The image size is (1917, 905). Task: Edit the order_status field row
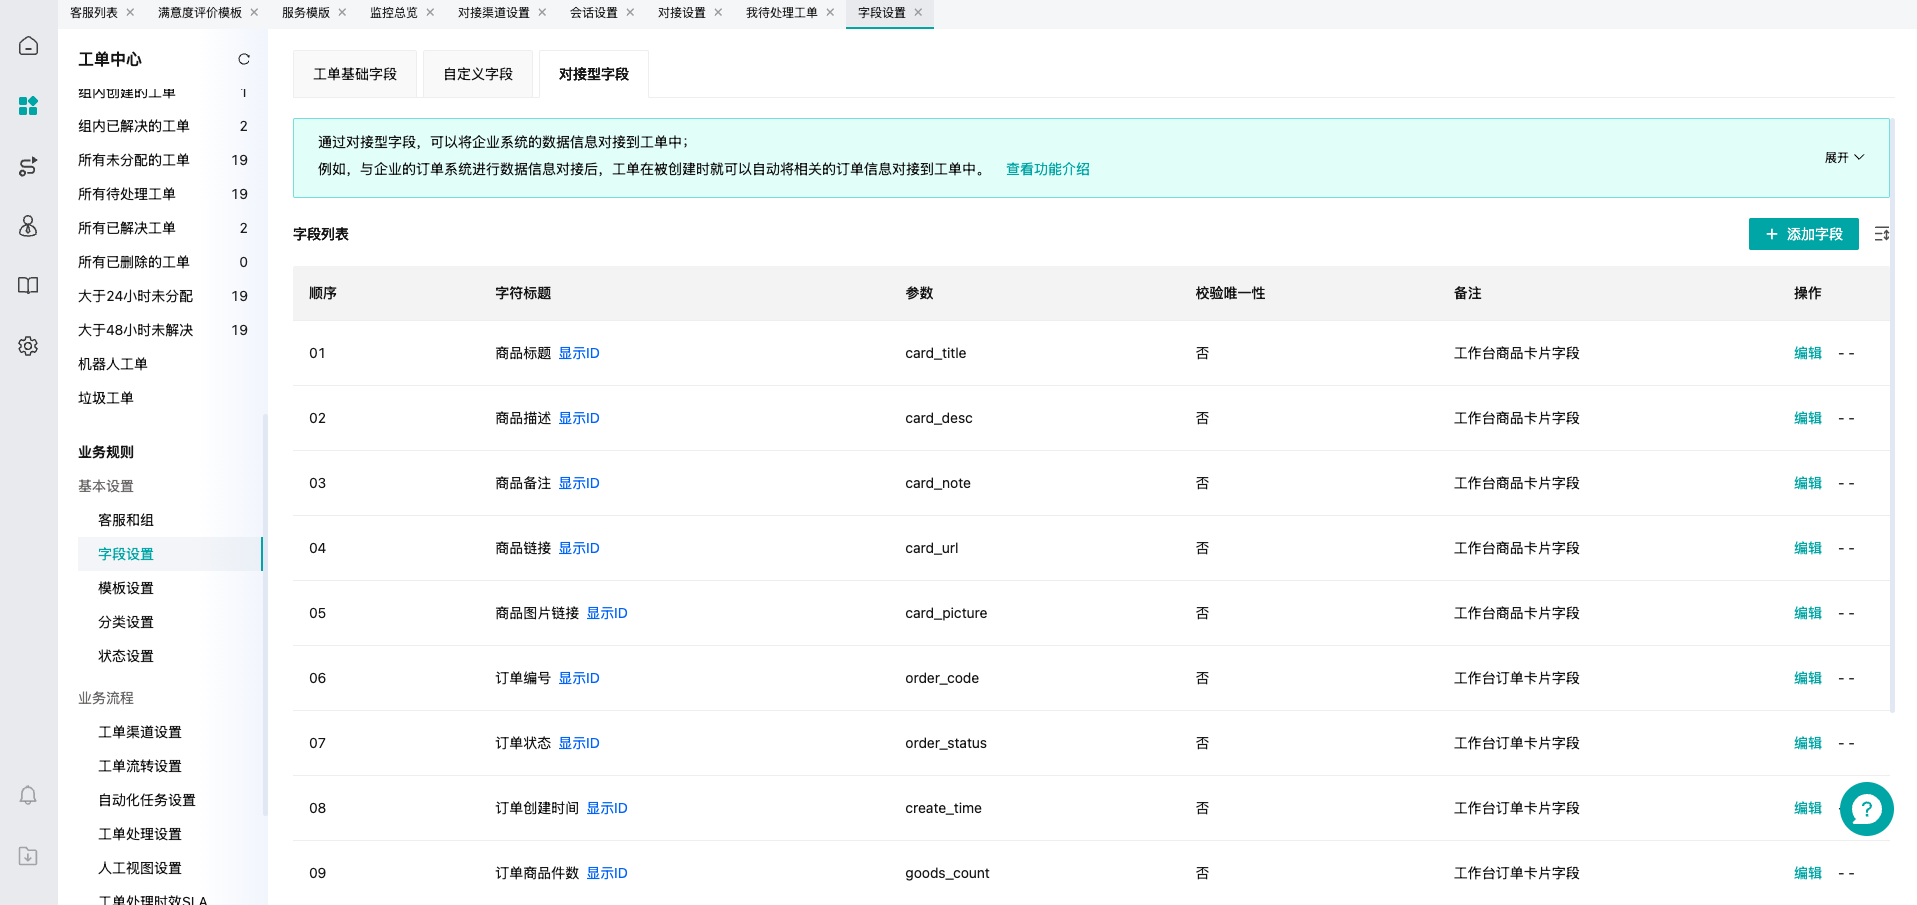point(1808,743)
